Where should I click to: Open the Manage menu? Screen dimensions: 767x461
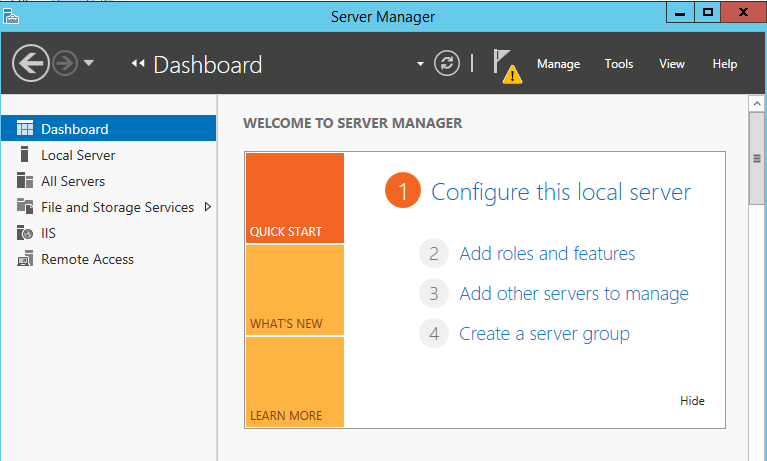[558, 64]
